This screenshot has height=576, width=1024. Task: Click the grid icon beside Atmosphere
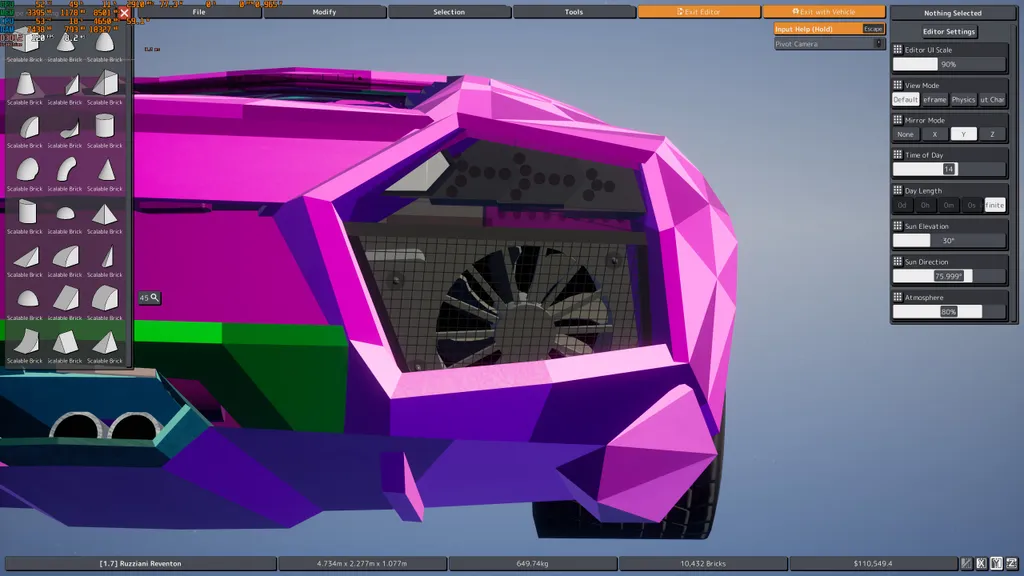tap(897, 297)
